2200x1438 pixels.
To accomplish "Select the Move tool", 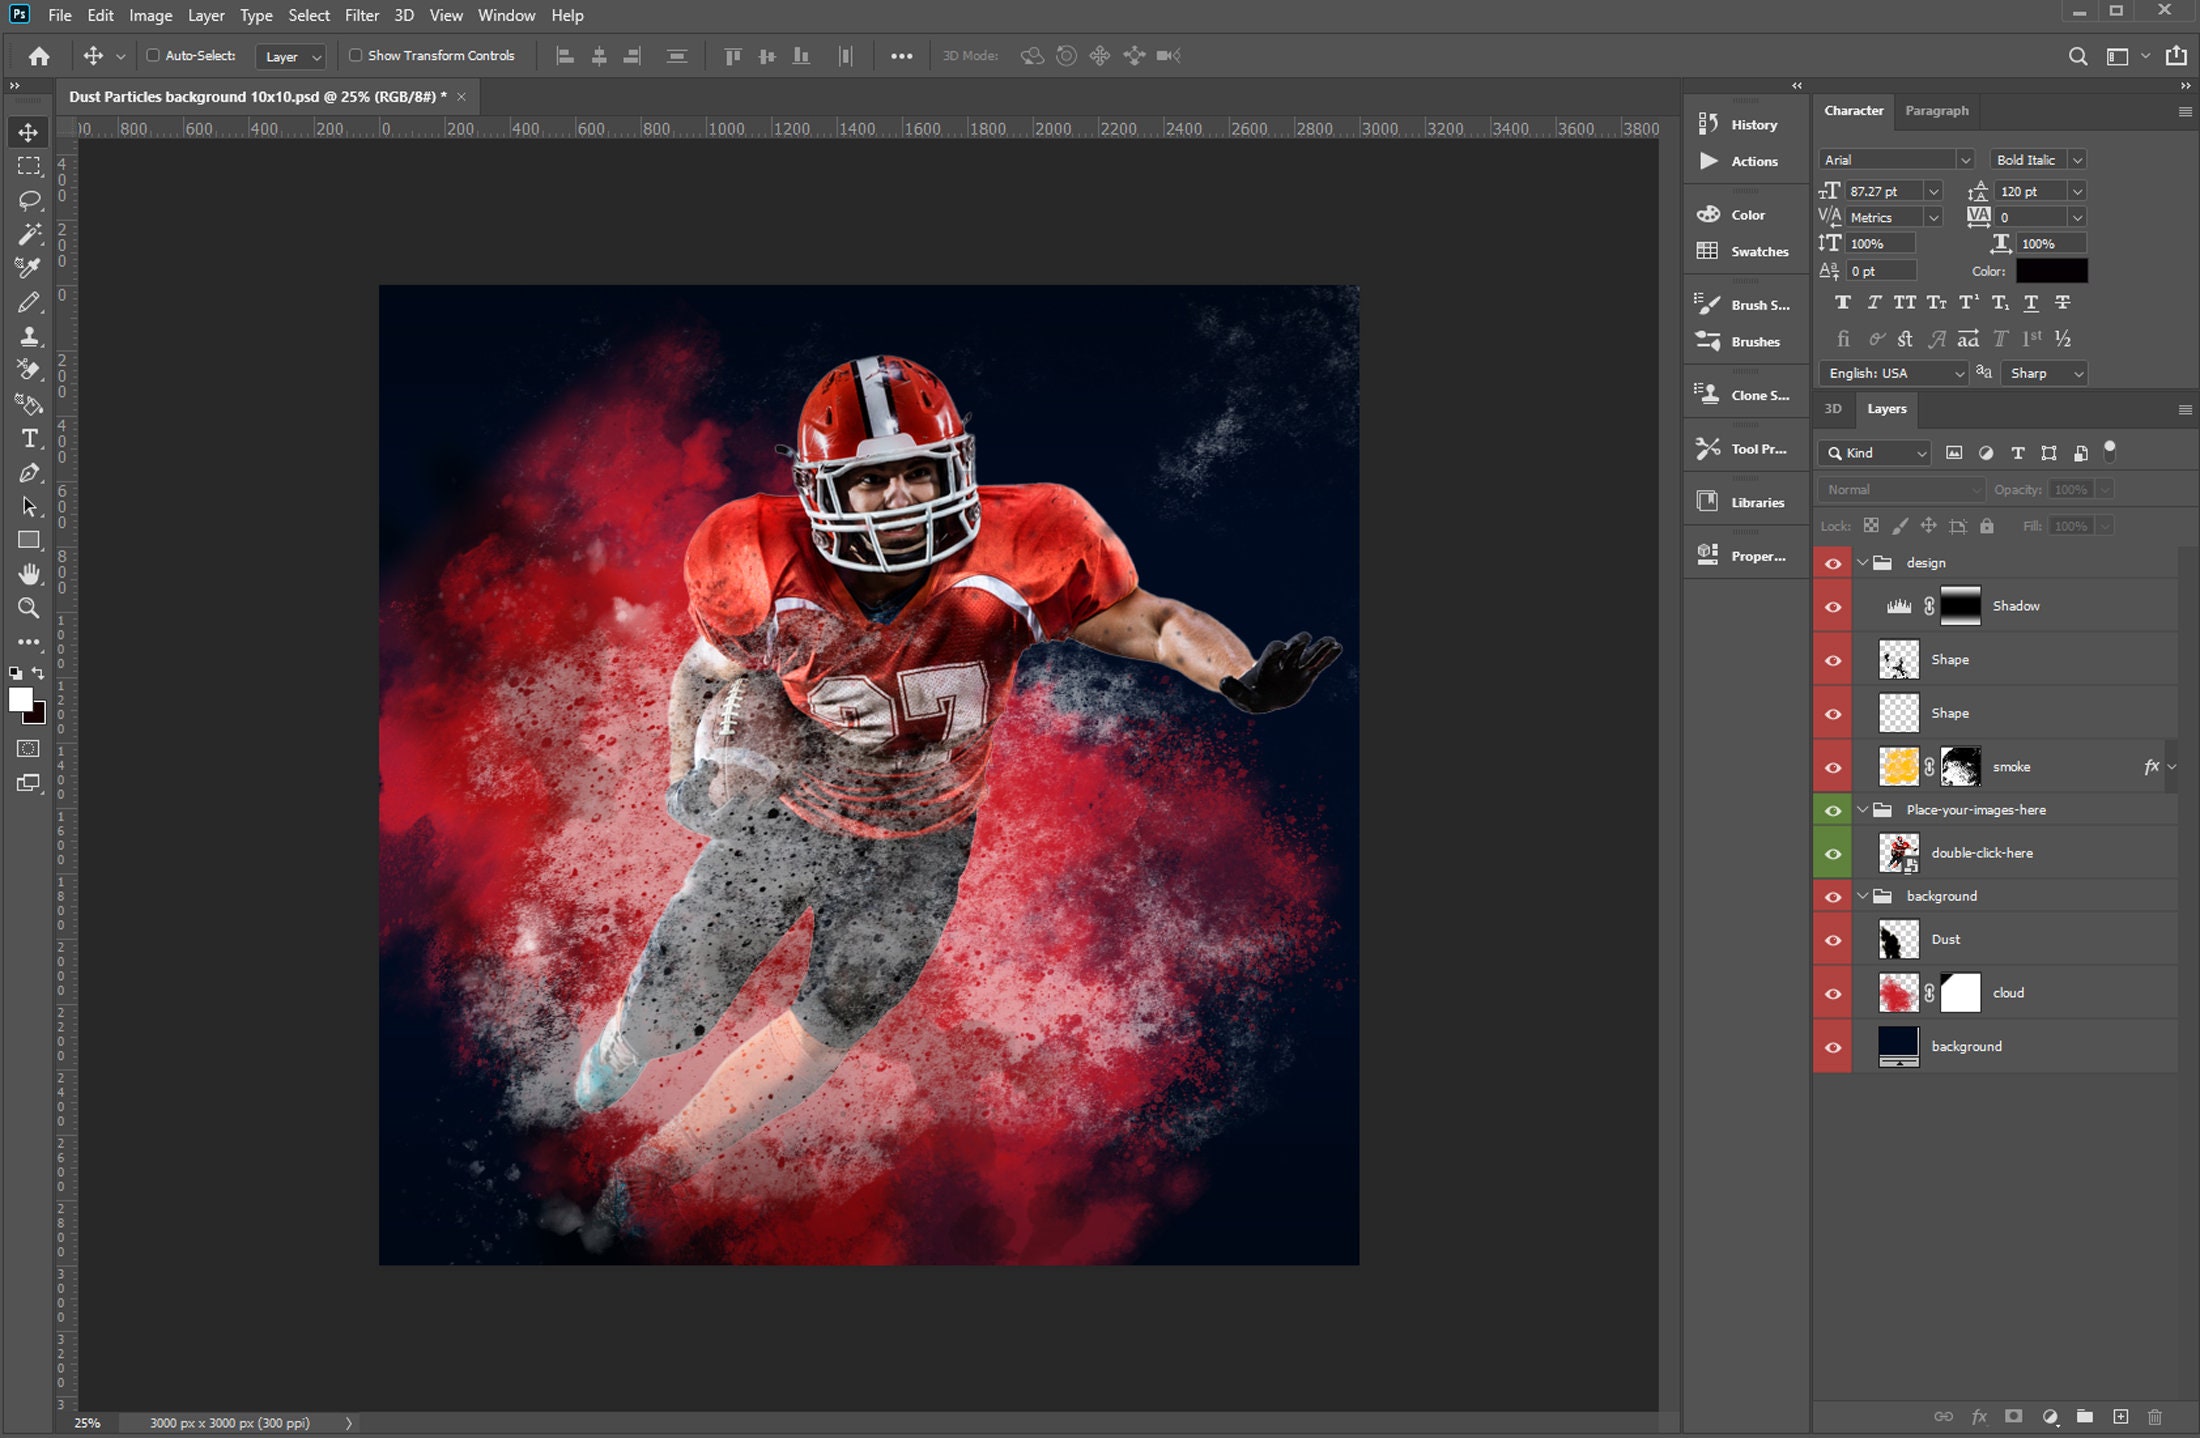I will click(x=29, y=131).
